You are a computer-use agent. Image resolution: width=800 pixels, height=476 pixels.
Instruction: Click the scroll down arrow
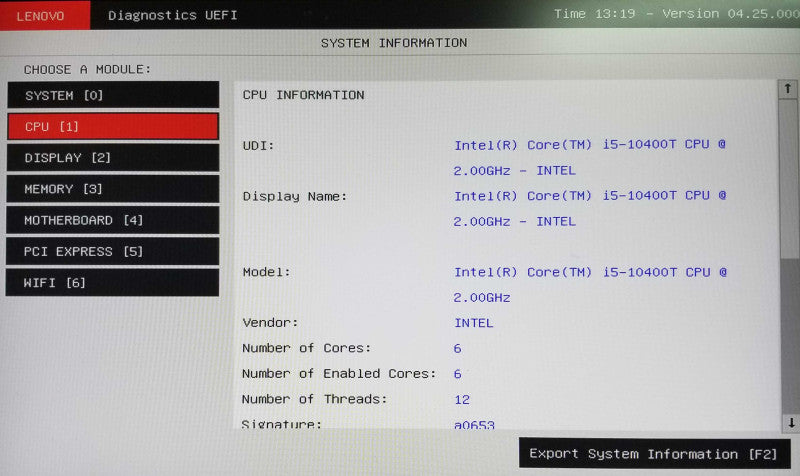(791, 423)
